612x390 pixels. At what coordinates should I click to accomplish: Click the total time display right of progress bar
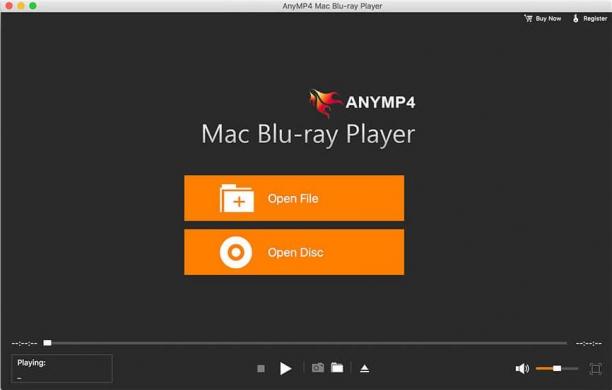[x=589, y=344]
